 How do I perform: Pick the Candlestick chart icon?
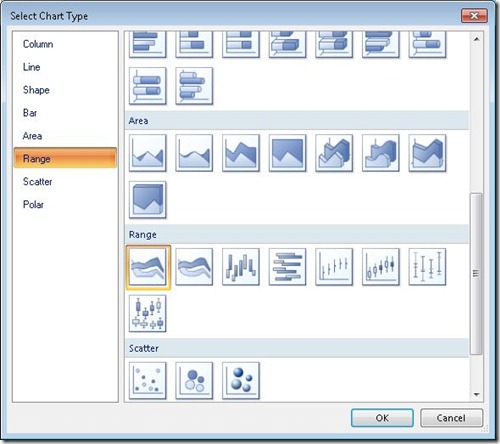[381, 267]
